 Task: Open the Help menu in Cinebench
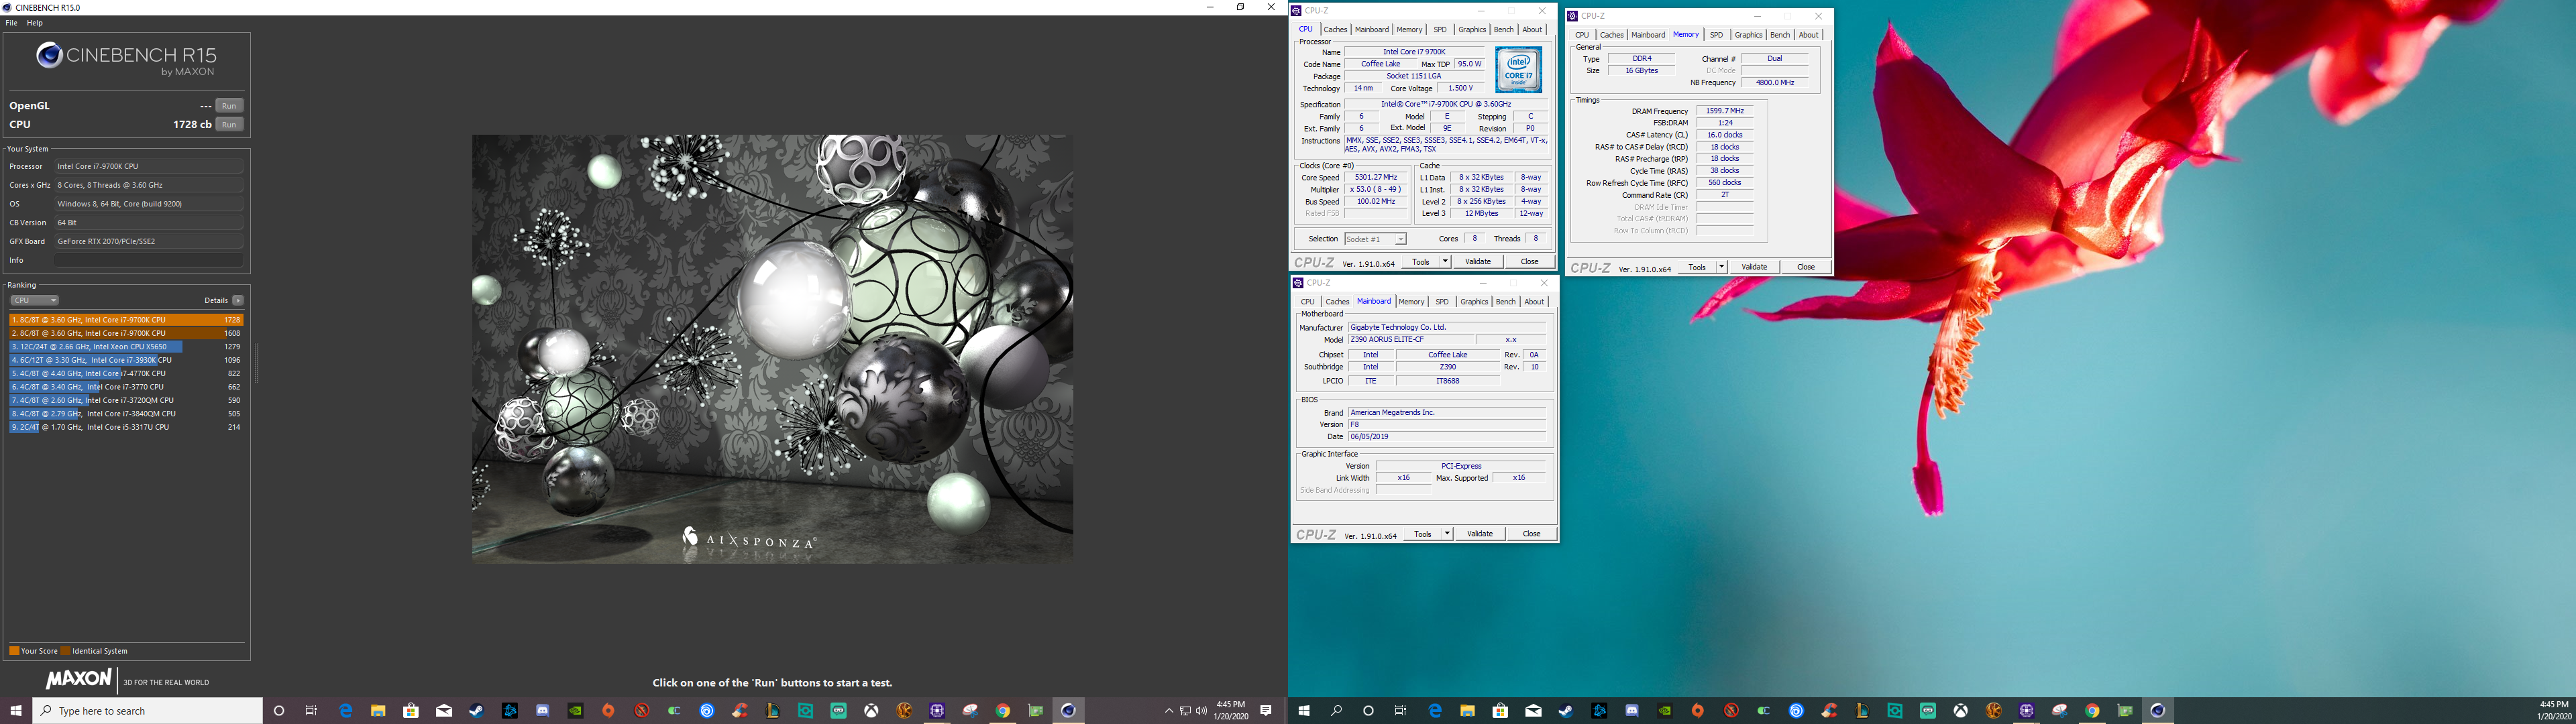(35, 22)
